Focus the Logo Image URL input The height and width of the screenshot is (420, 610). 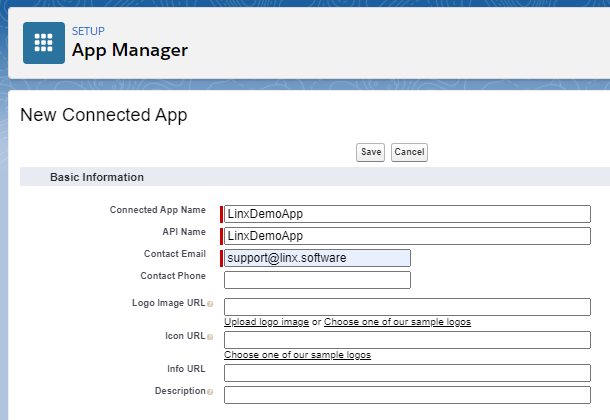point(407,306)
